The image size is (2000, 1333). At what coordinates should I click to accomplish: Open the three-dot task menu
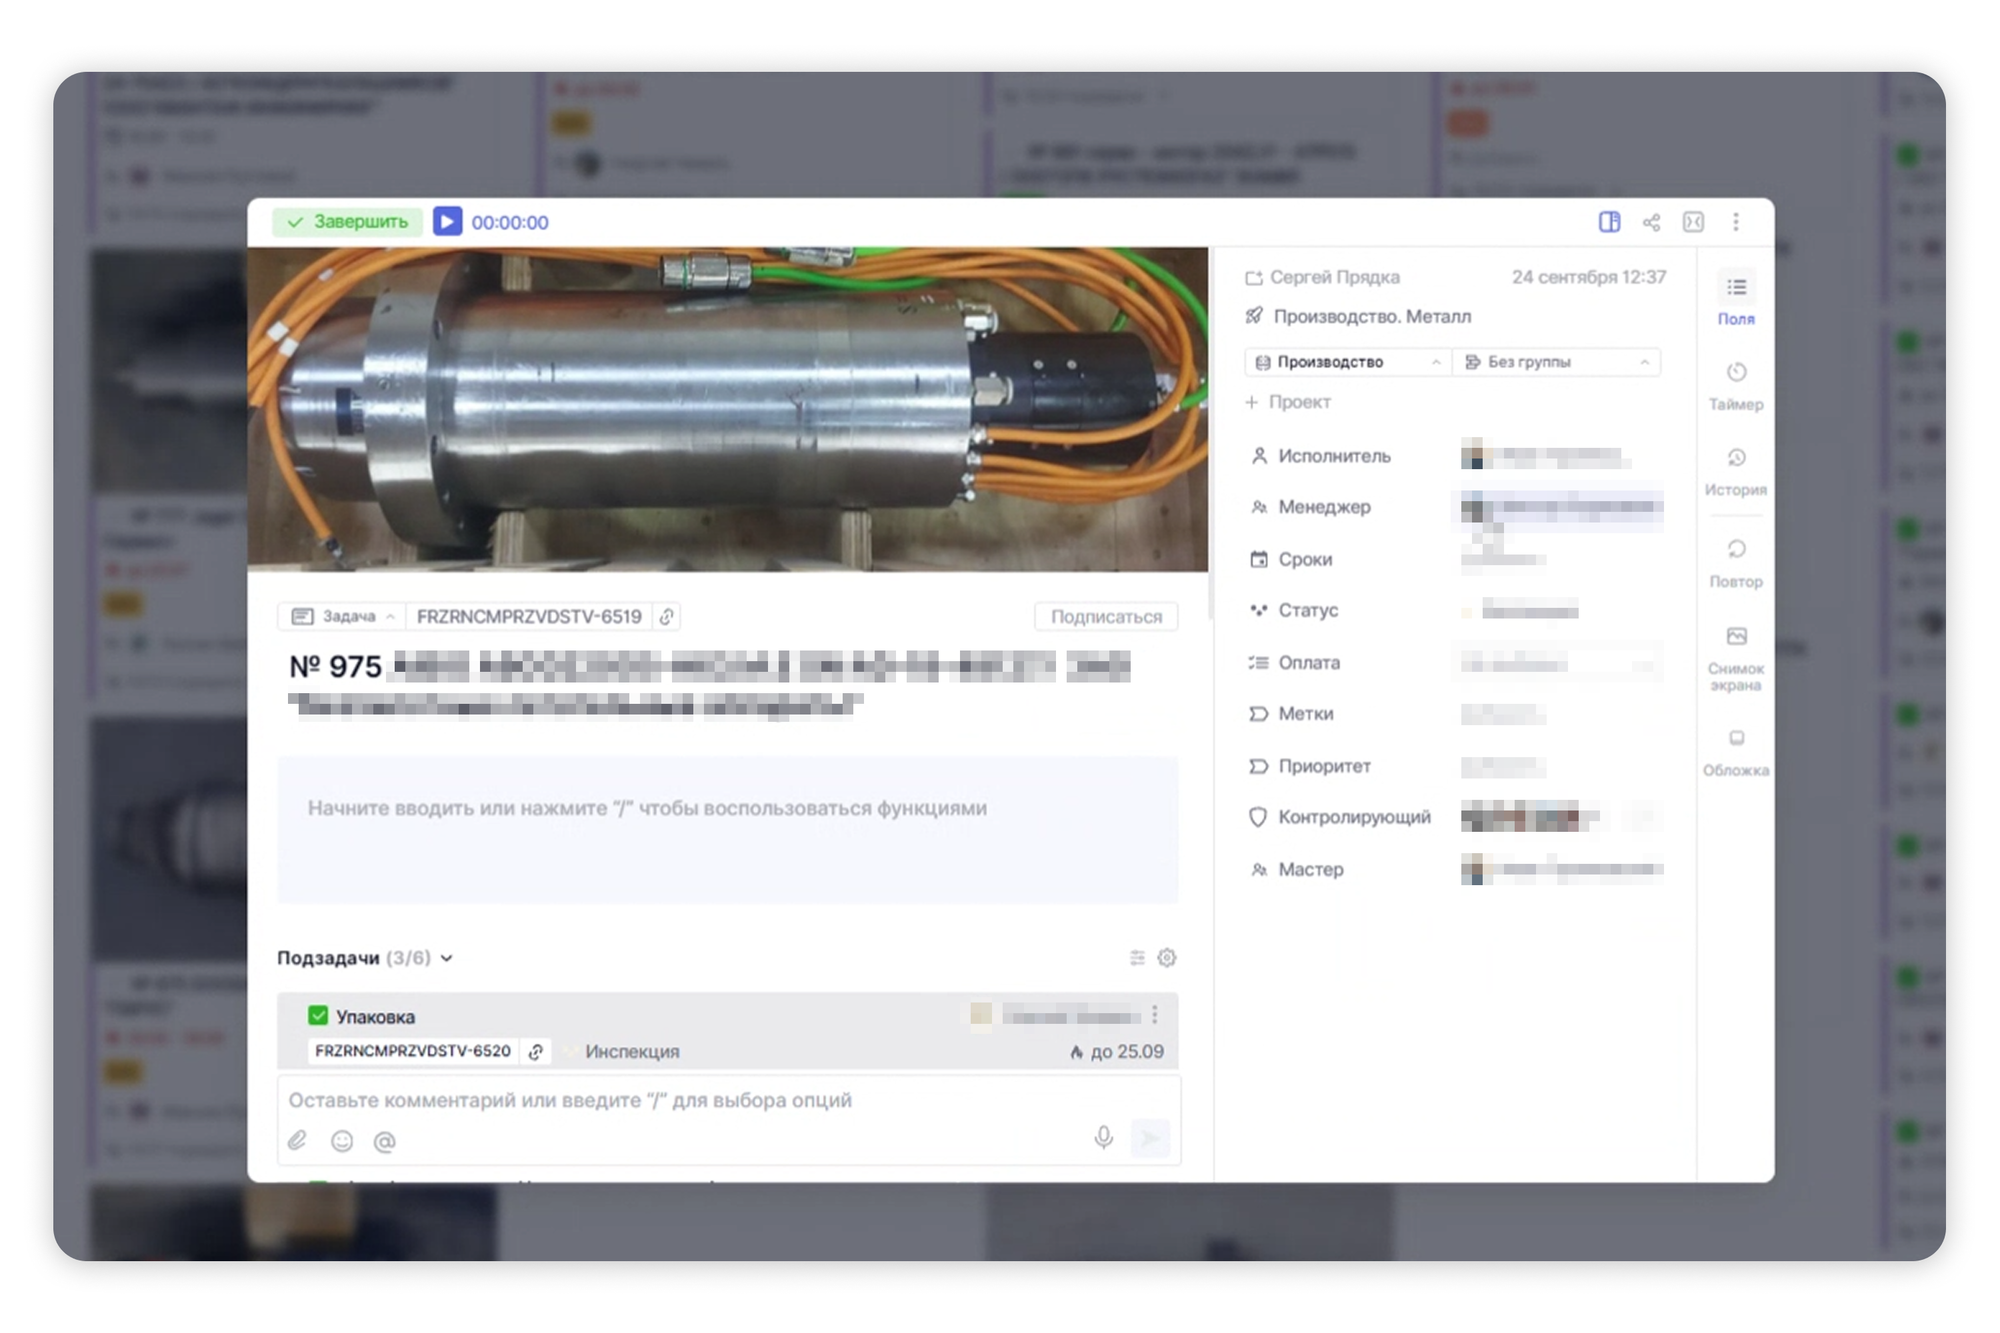click(x=1736, y=222)
